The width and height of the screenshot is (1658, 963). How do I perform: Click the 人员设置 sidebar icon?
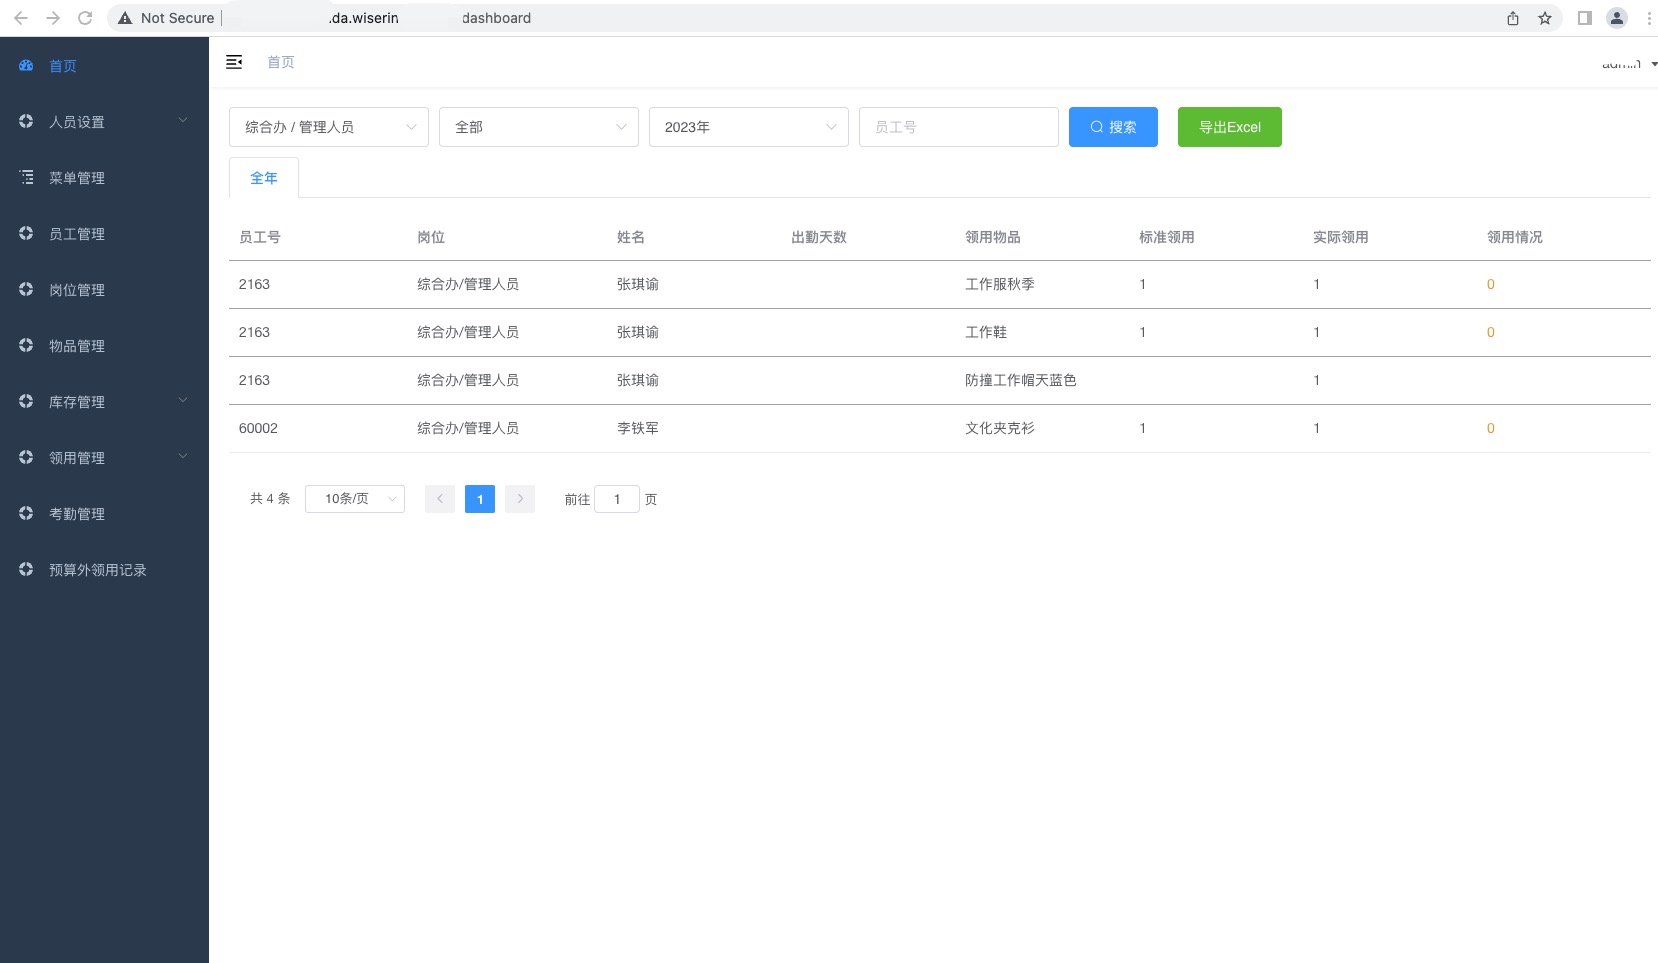click(26, 121)
